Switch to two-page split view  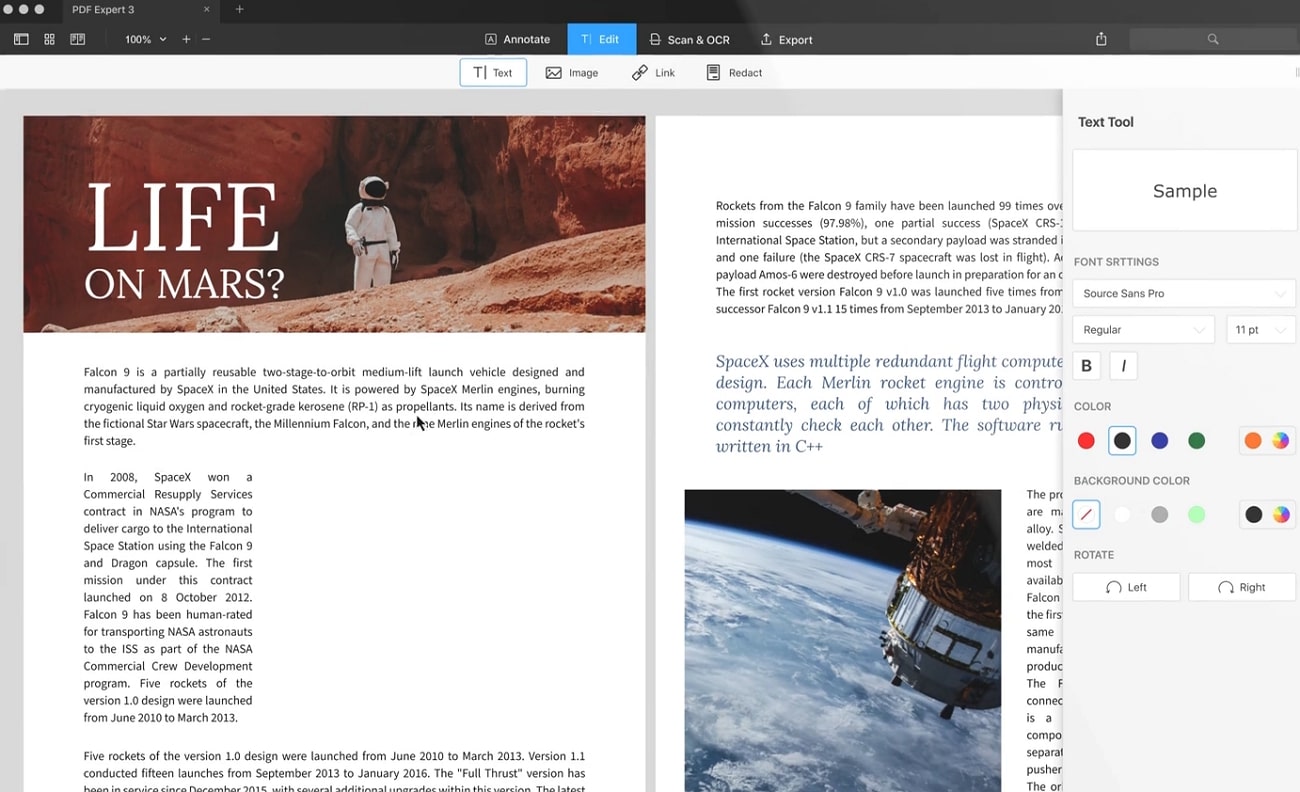[x=77, y=38]
